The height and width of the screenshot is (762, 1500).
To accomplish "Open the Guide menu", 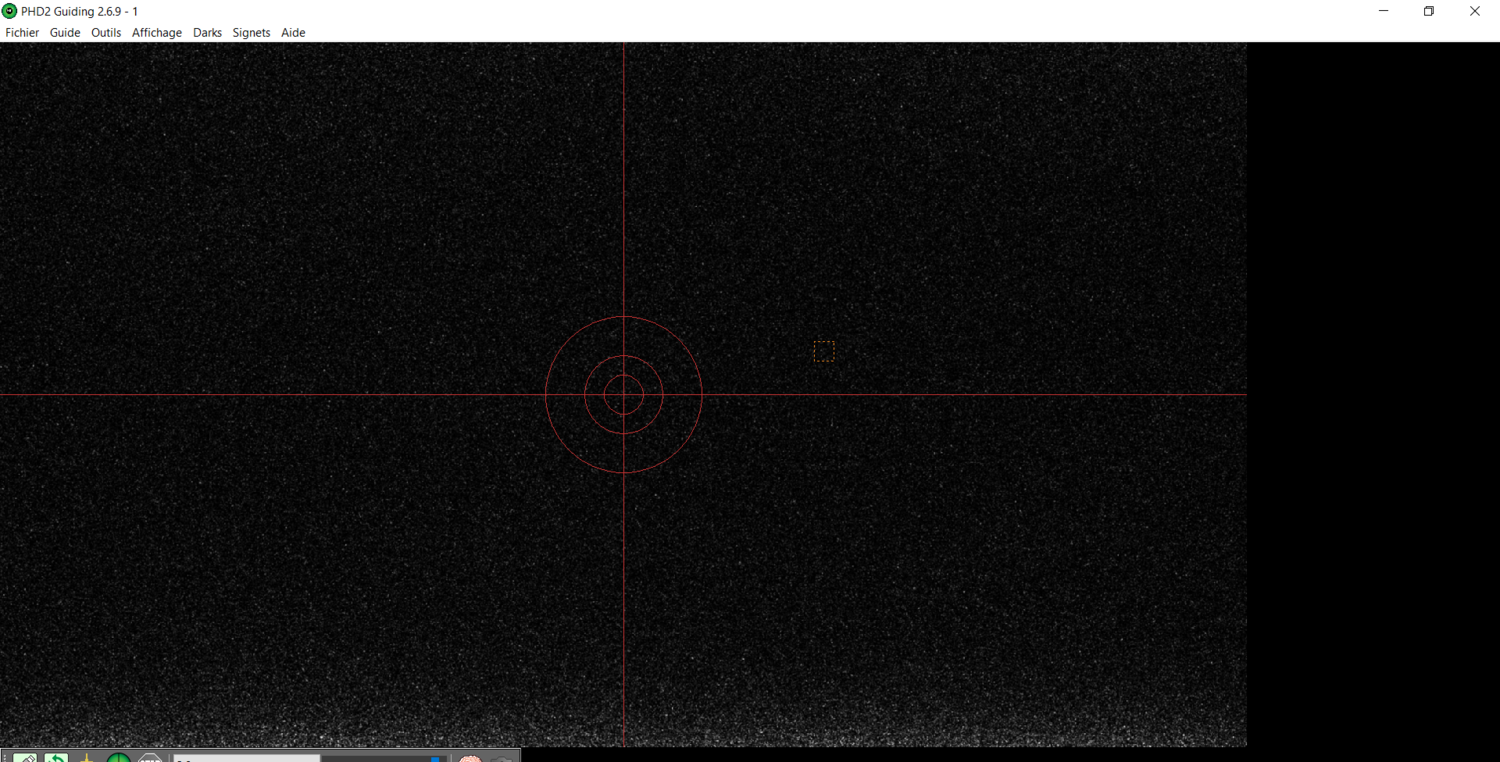I will pos(64,32).
